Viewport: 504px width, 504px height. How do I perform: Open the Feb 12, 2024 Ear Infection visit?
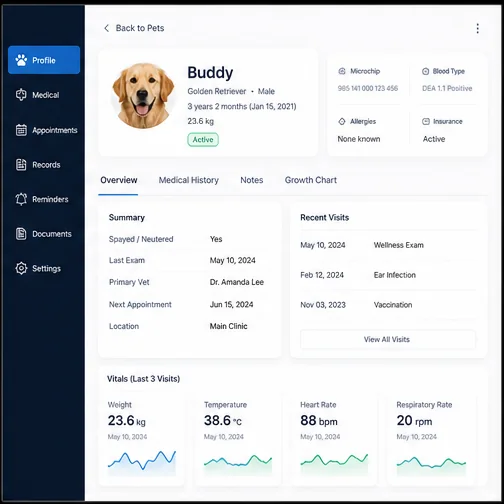tap(388, 275)
